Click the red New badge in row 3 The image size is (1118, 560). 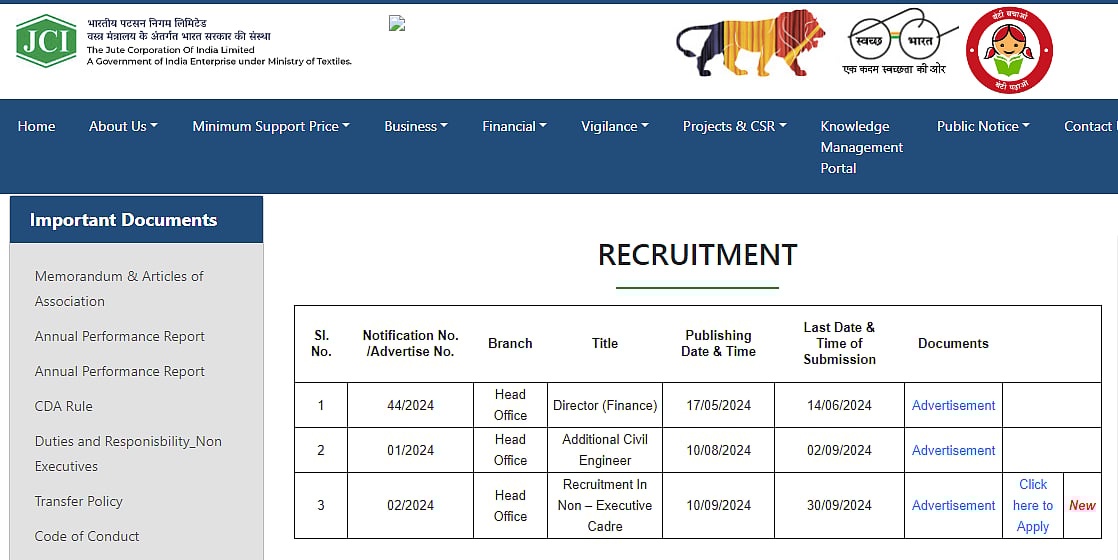1082,506
